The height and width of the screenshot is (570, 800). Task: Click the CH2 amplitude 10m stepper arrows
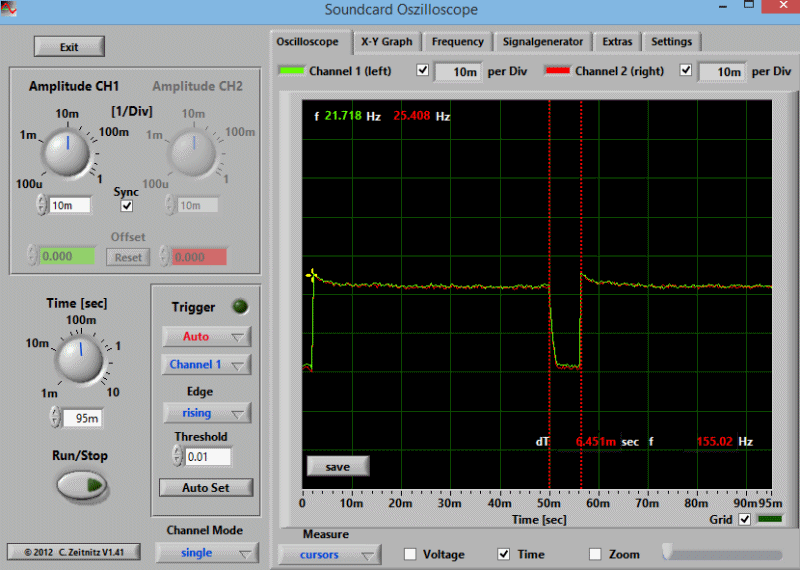tap(170, 205)
